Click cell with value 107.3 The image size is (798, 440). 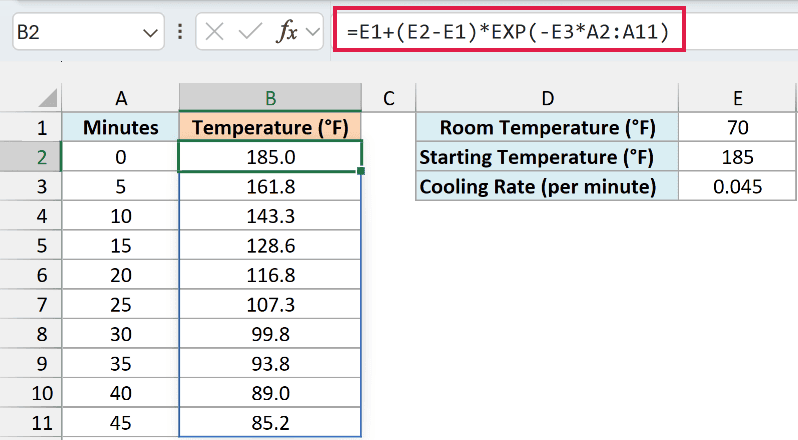[x=270, y=305]
